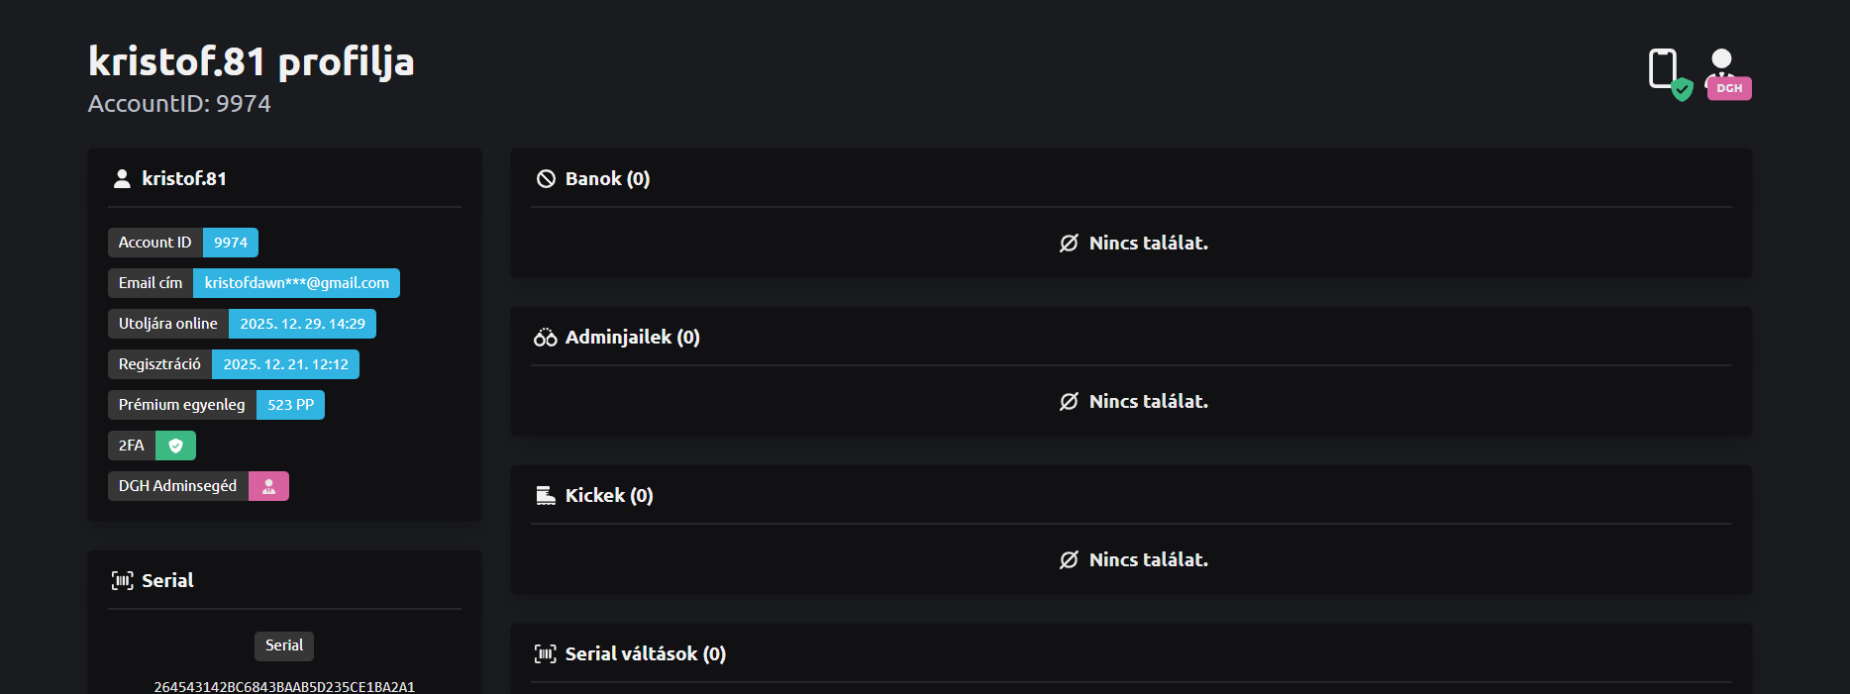
Task: Click the pink DGH Adminsegéd user badge
Action: tap(269, 486)
